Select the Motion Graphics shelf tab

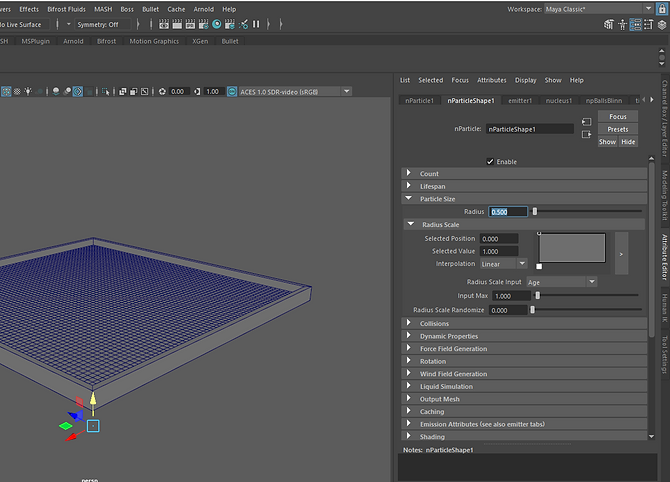pos(154,41)
